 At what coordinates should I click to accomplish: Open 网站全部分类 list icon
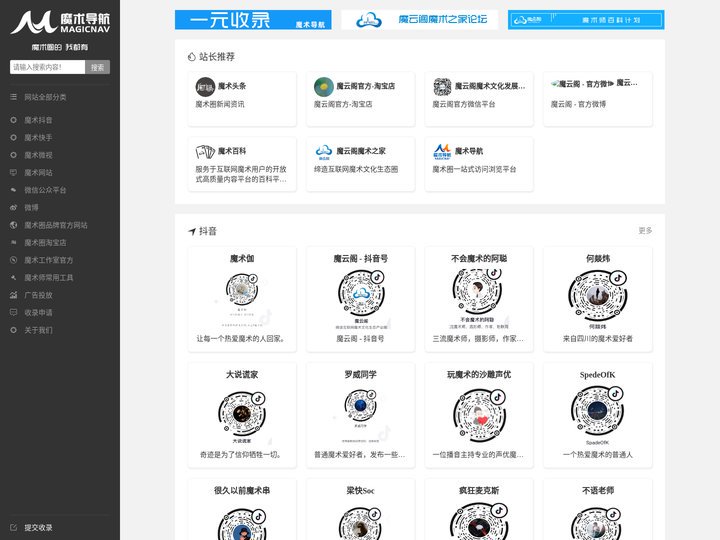[14, 97]
